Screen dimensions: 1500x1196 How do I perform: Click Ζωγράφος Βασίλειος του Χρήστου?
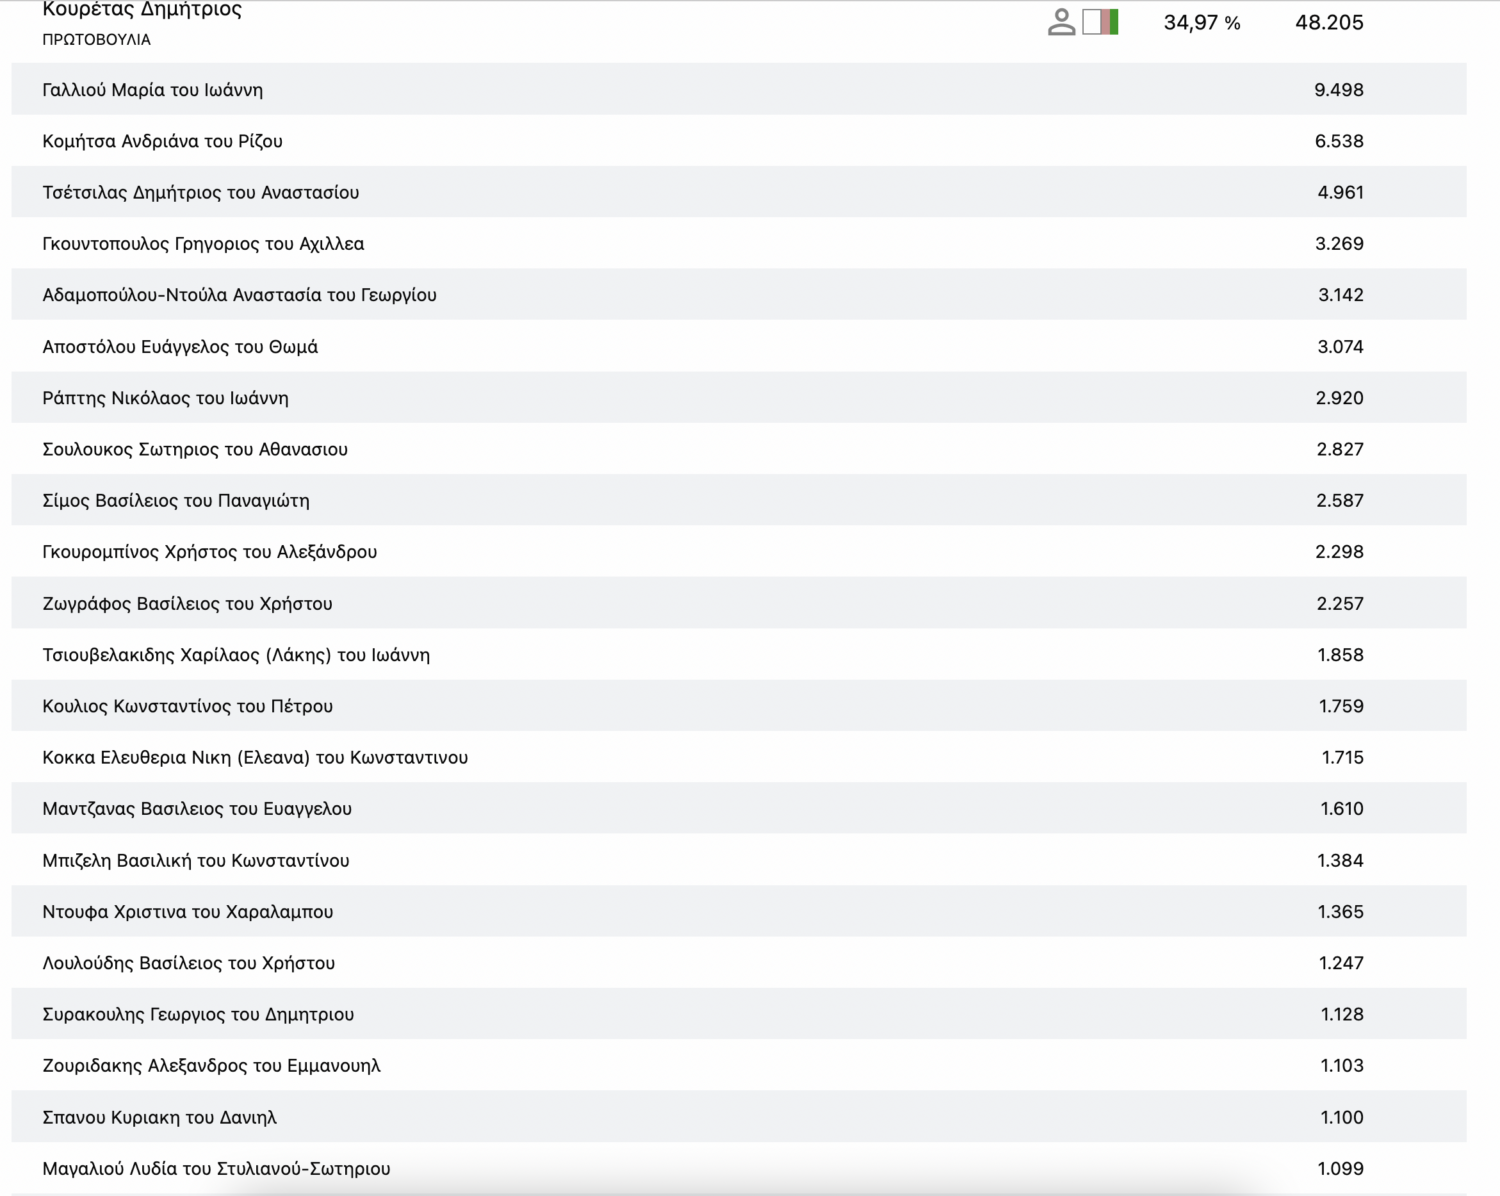coord(187,604)
